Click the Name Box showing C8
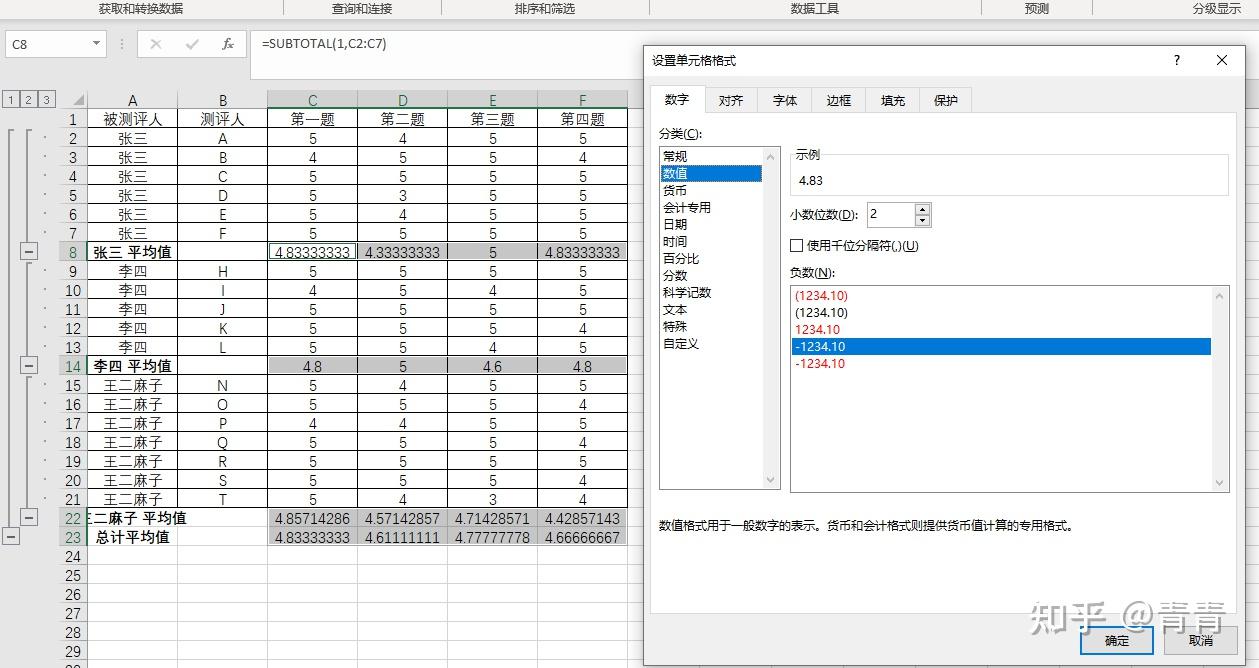This screenshot has width=1259, height=668. point(48,44)
